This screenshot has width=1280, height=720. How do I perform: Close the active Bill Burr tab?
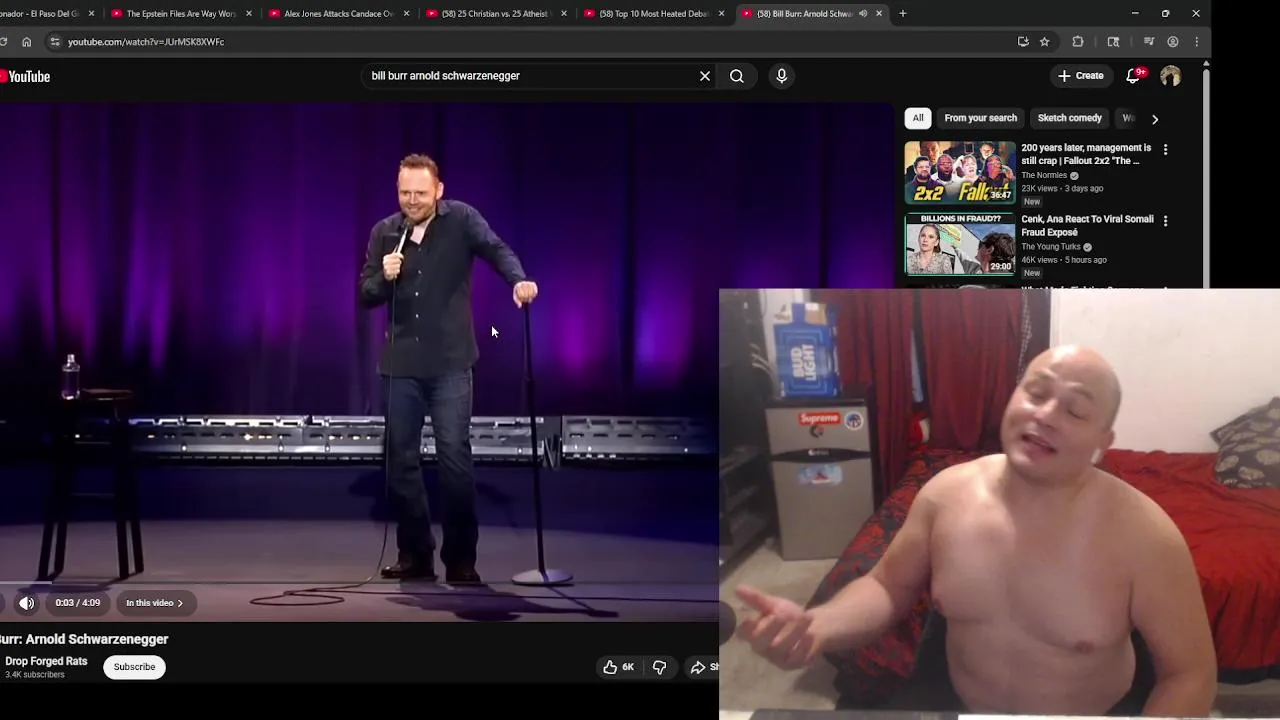tap(879, 14)
